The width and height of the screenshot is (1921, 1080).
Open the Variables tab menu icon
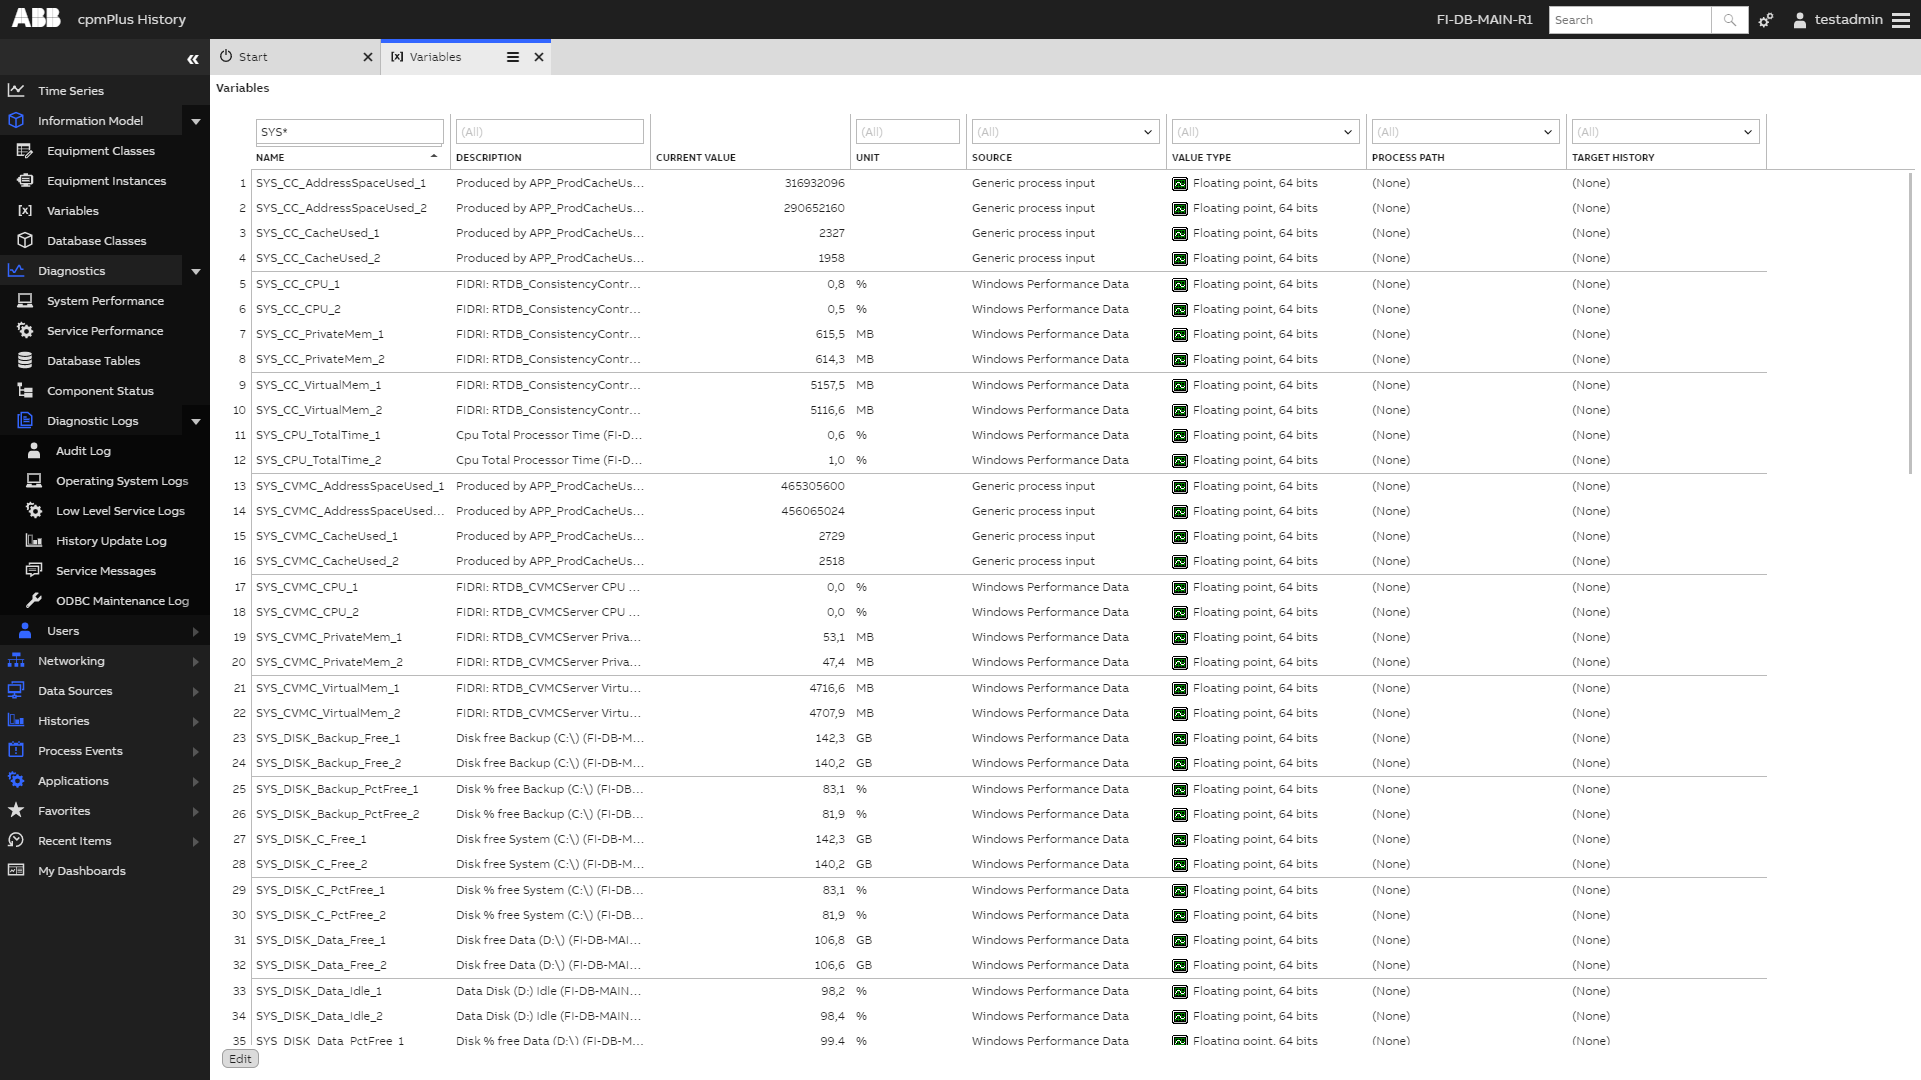point(513,57)
